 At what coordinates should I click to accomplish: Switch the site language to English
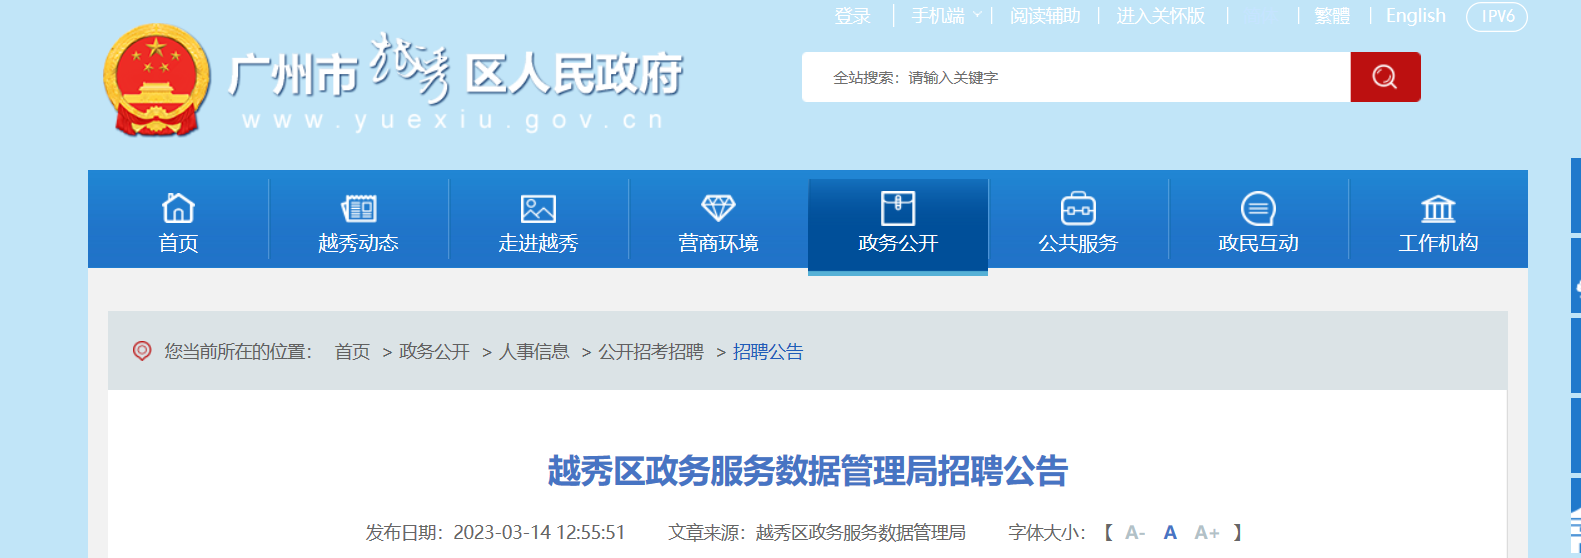[1415, 16]
